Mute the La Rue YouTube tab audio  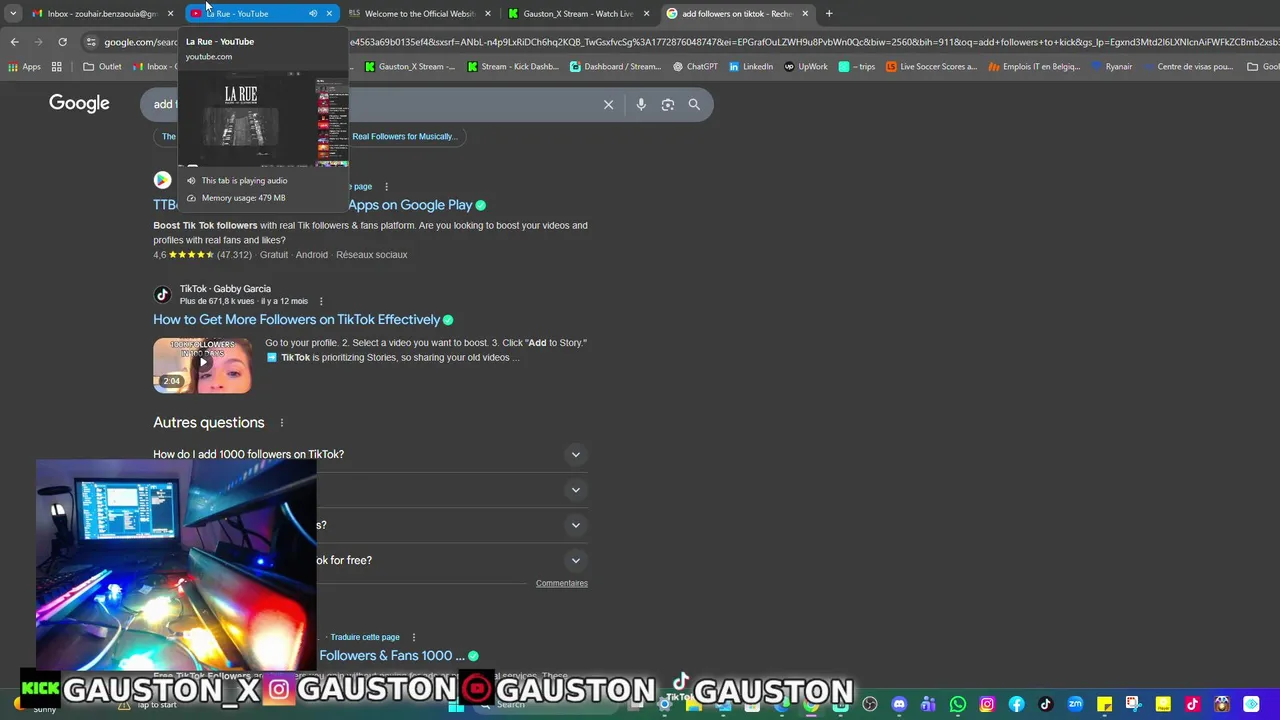pos(313,14)
